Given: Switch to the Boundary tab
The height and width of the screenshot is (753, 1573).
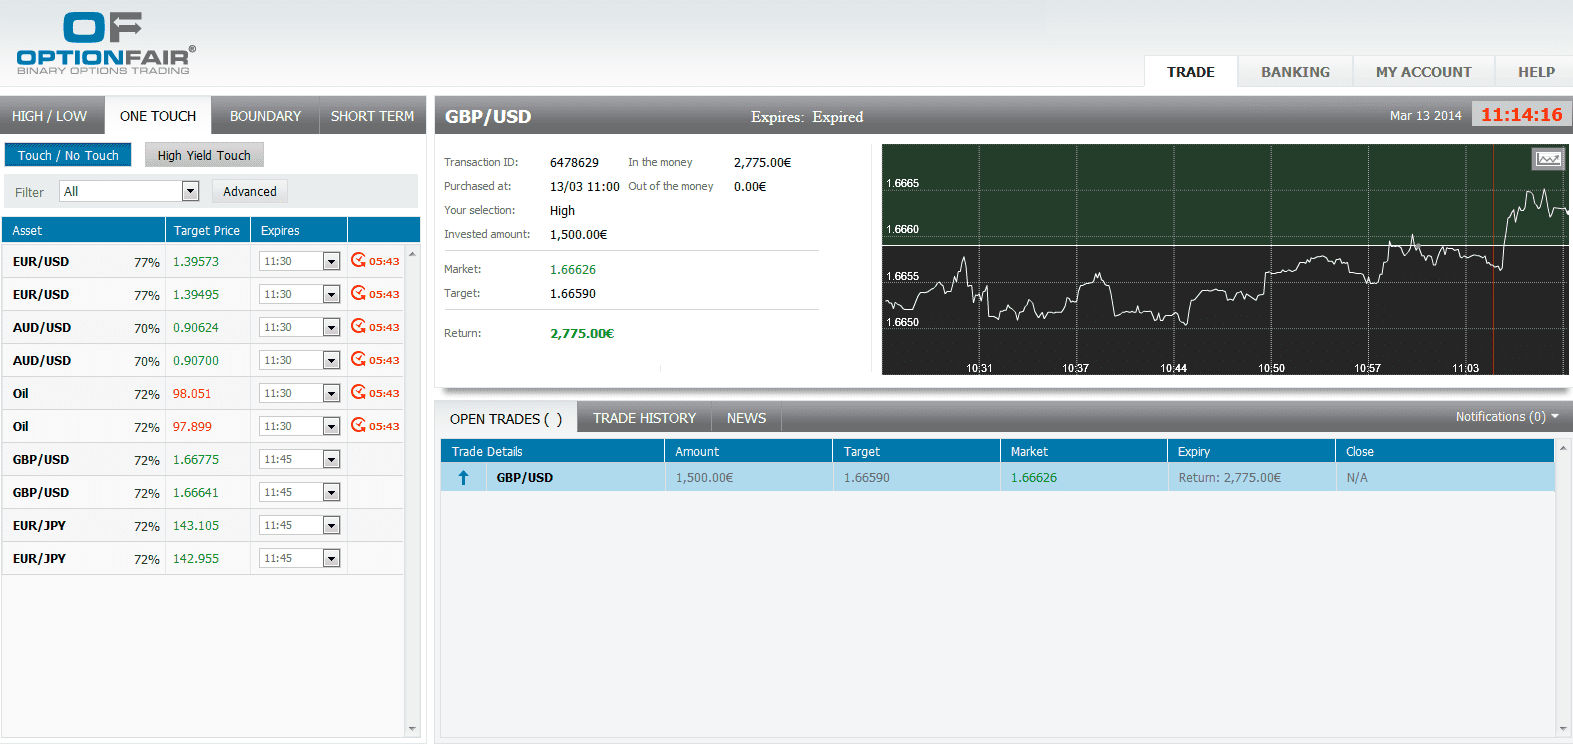Looking at the screenshot, I should [265, 116].
